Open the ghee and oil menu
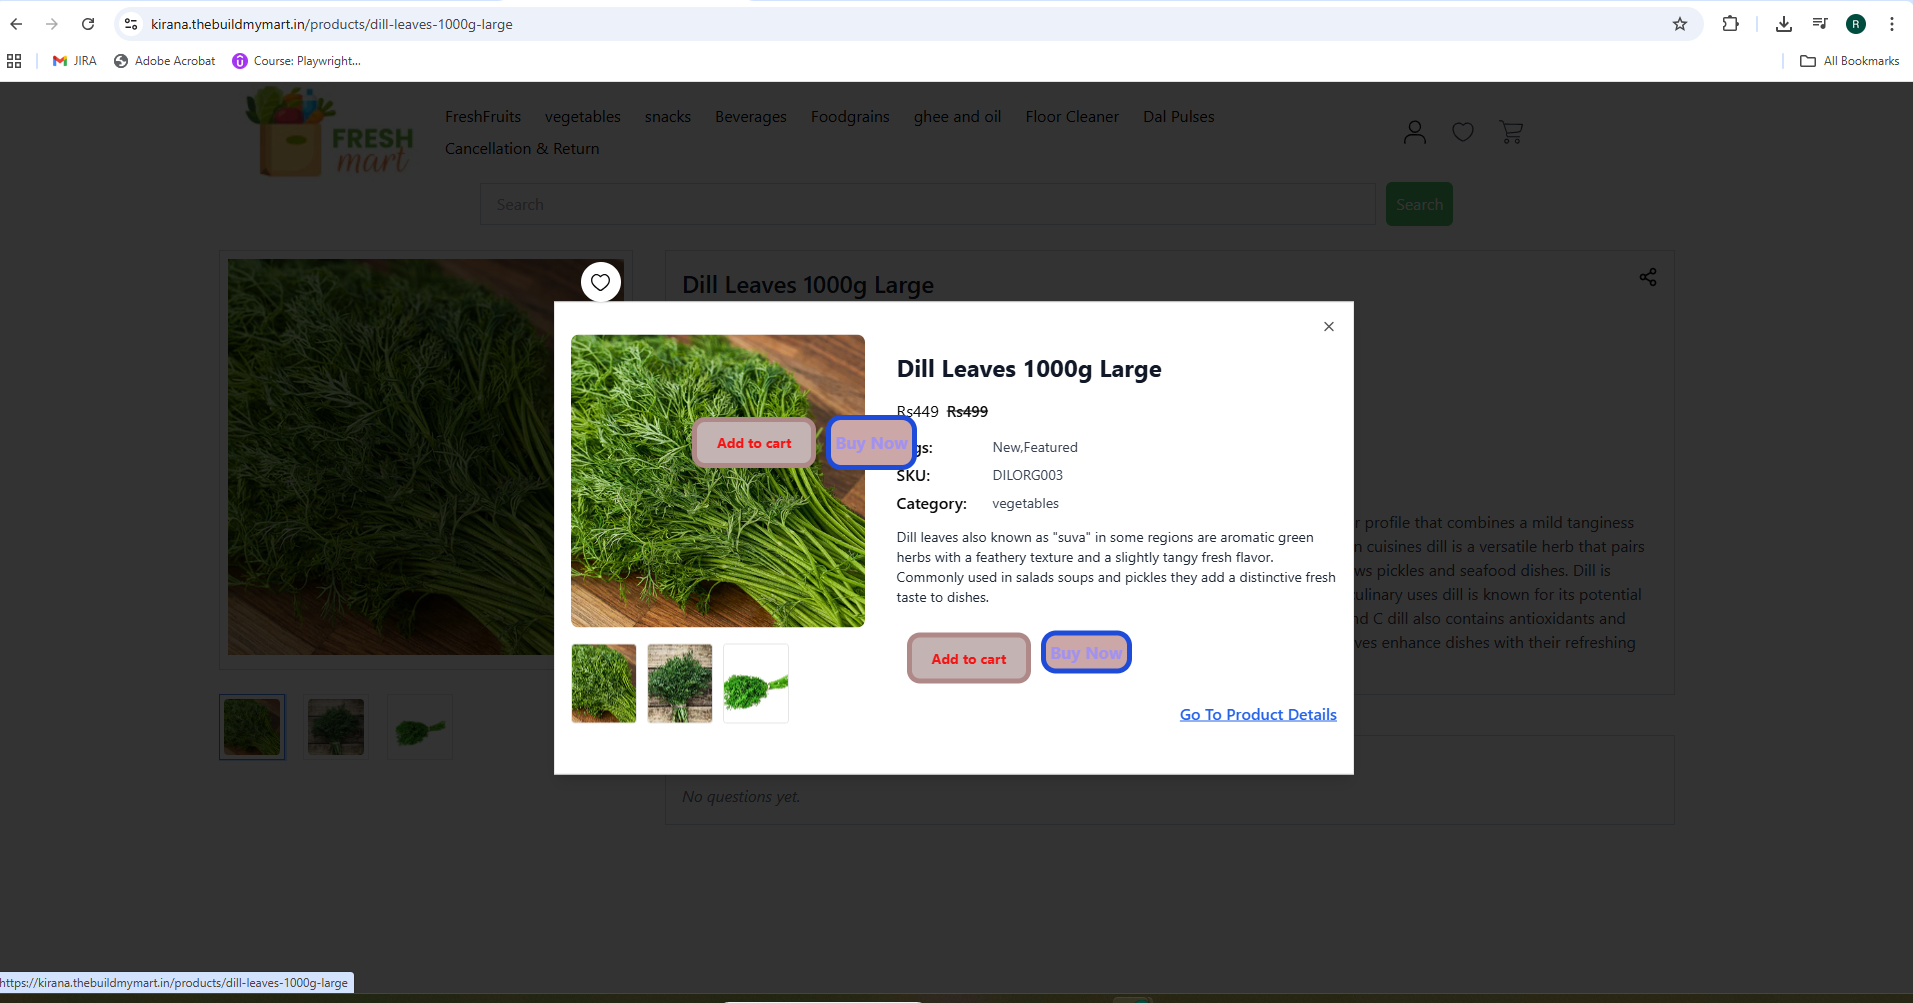This screenshot has width=1913, height=1003. click(x=957, y=117)
